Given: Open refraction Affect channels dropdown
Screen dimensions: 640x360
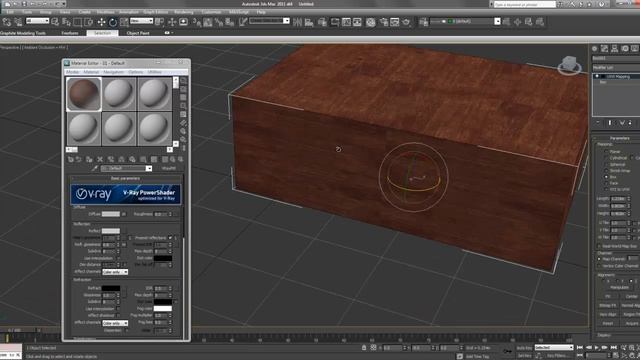Looking at the screenshot, I should [x=115, y=323].
